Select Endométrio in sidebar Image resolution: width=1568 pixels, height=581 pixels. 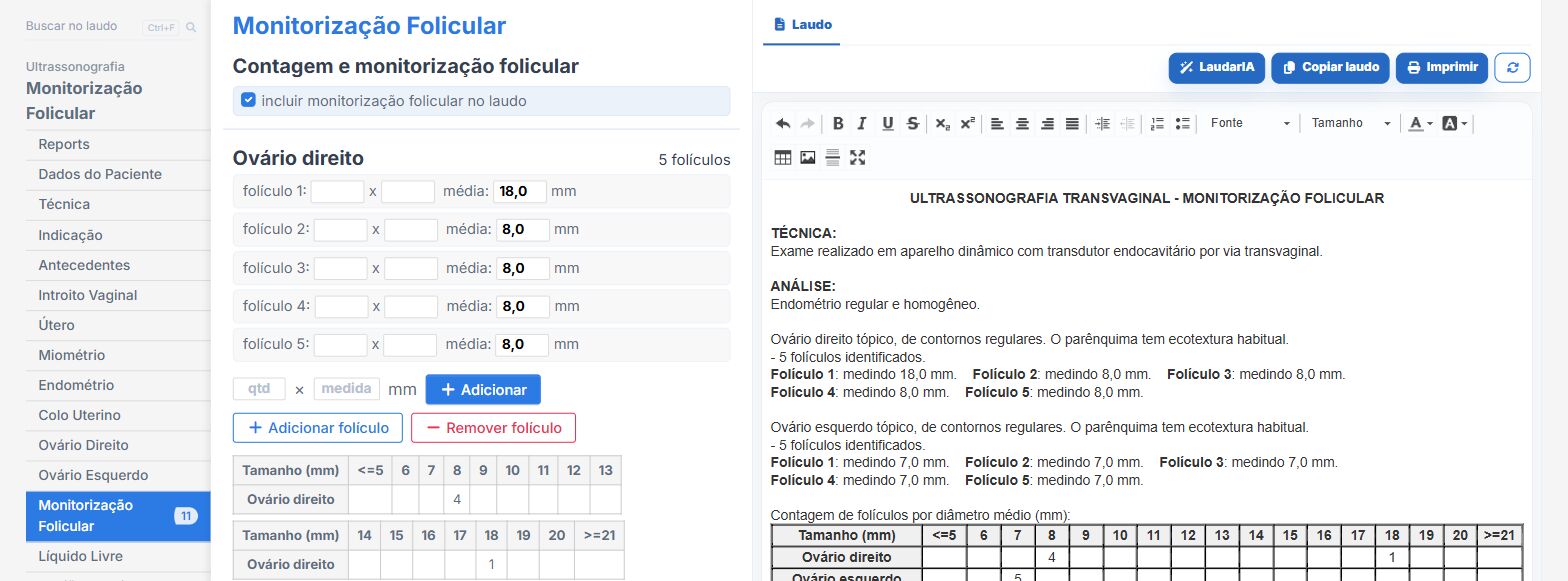point(118,385)
